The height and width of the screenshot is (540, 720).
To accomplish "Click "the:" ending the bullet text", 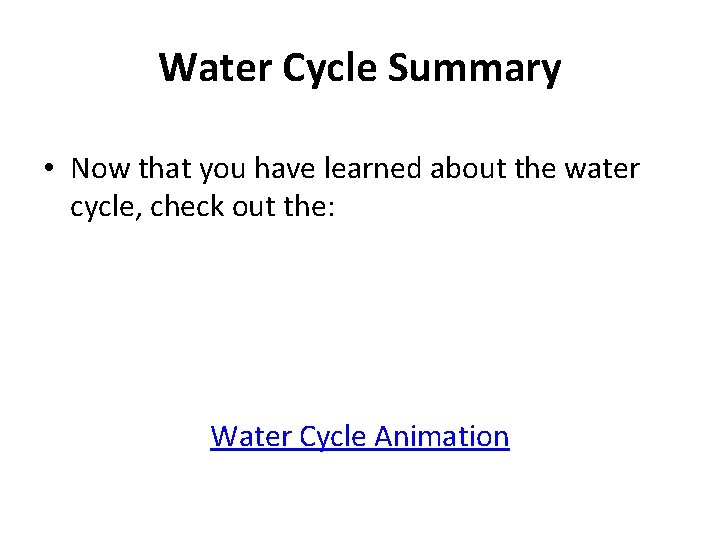I will [309, 206].
